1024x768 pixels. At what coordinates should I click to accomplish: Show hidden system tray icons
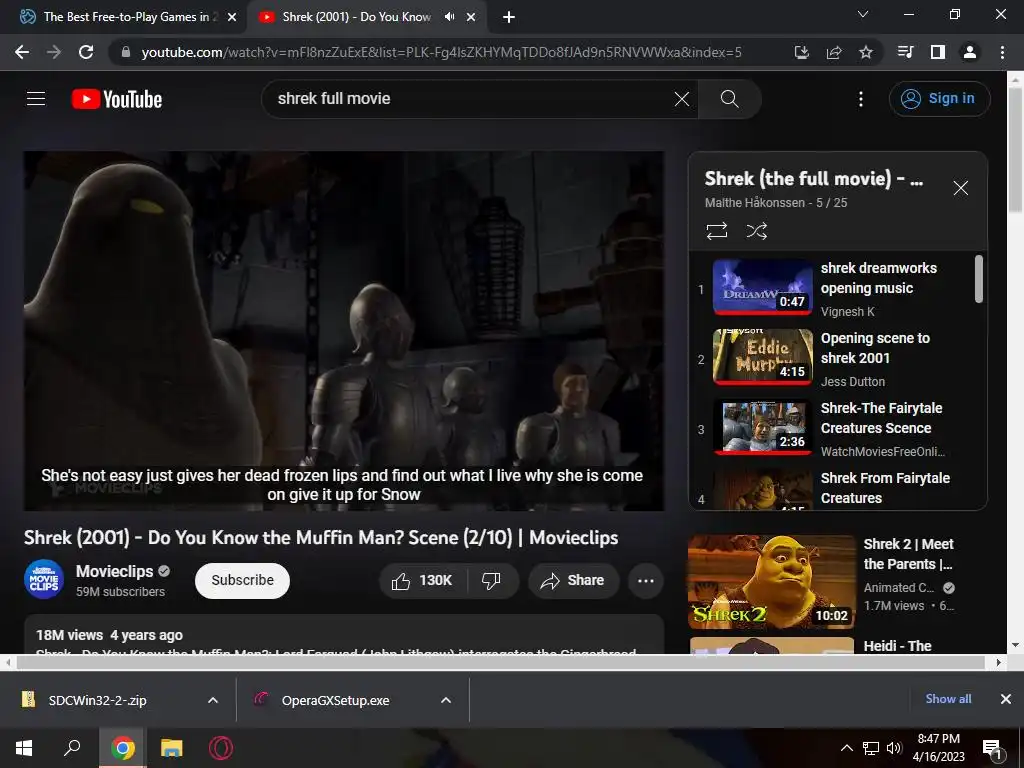(x=846, y=748)
